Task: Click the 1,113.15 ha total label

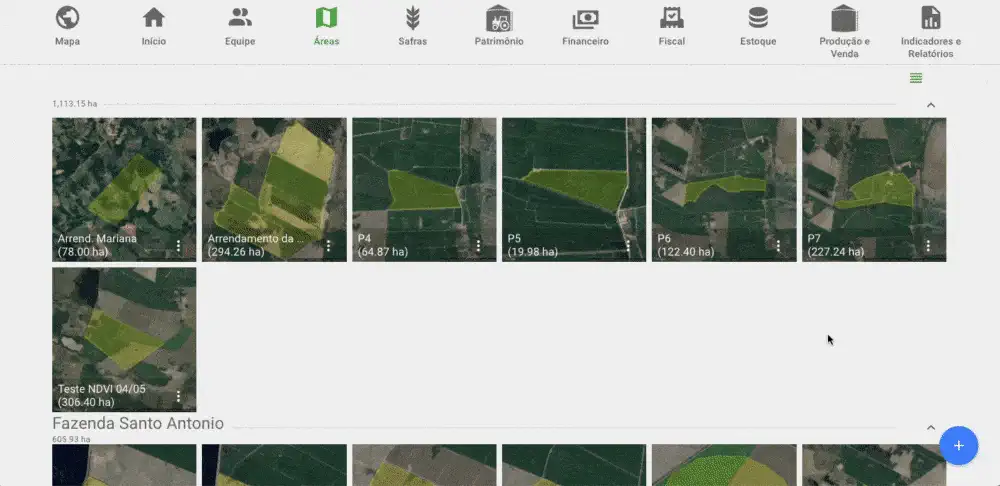Action: (x=75, y=104)
